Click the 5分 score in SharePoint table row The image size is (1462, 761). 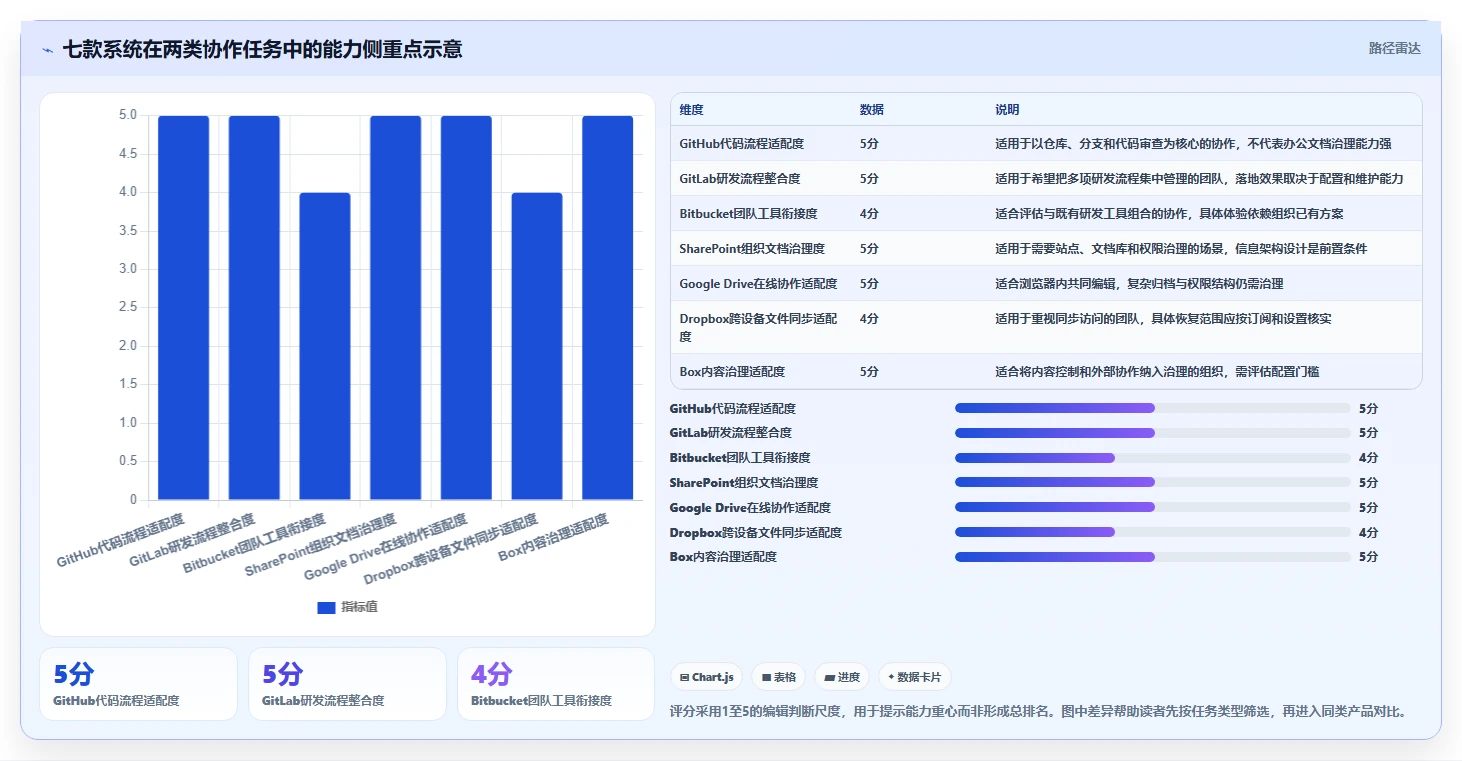coord(869,249)
